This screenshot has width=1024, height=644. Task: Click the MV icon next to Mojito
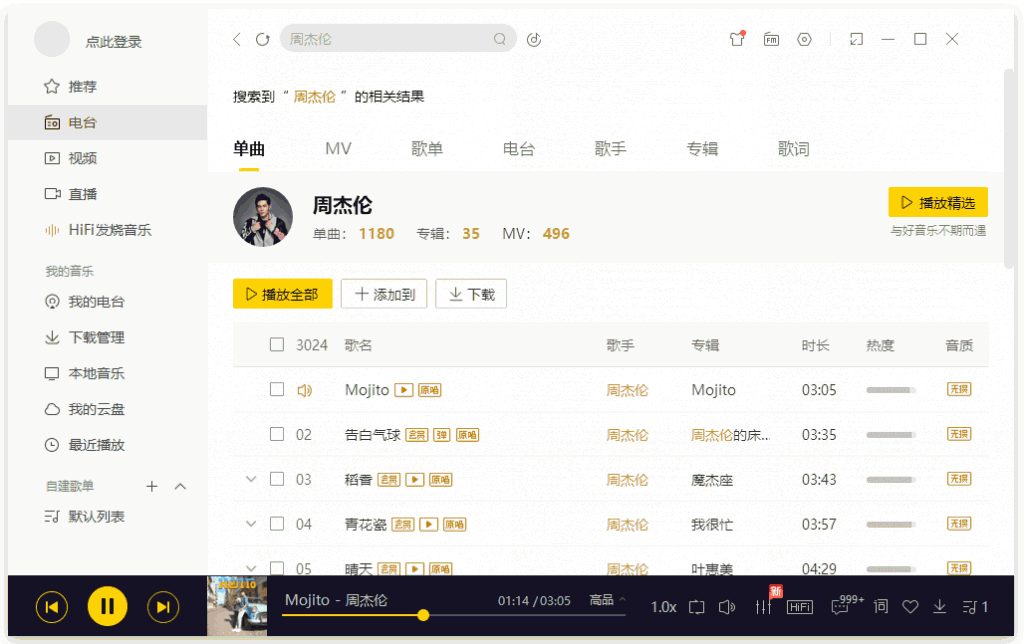(x=404, y=390)
